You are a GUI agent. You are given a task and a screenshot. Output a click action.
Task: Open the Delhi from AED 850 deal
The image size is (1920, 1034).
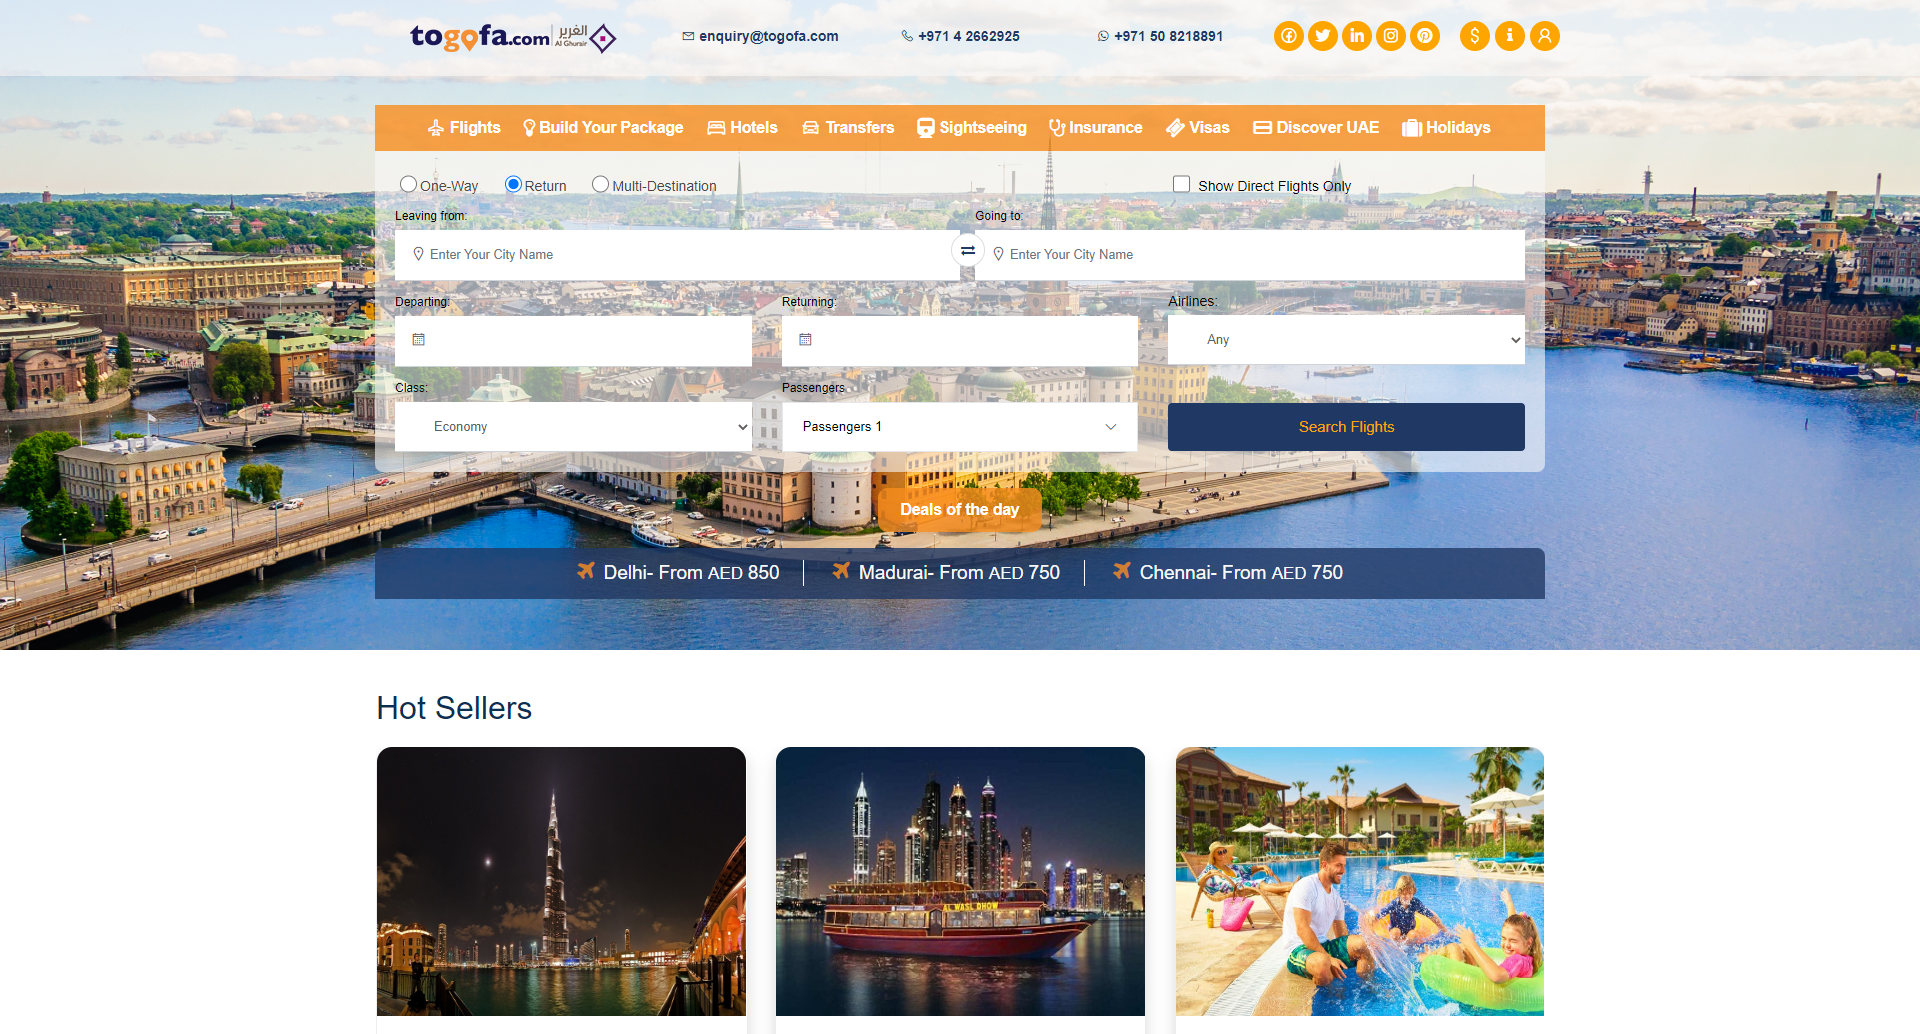tap(678, 573)
